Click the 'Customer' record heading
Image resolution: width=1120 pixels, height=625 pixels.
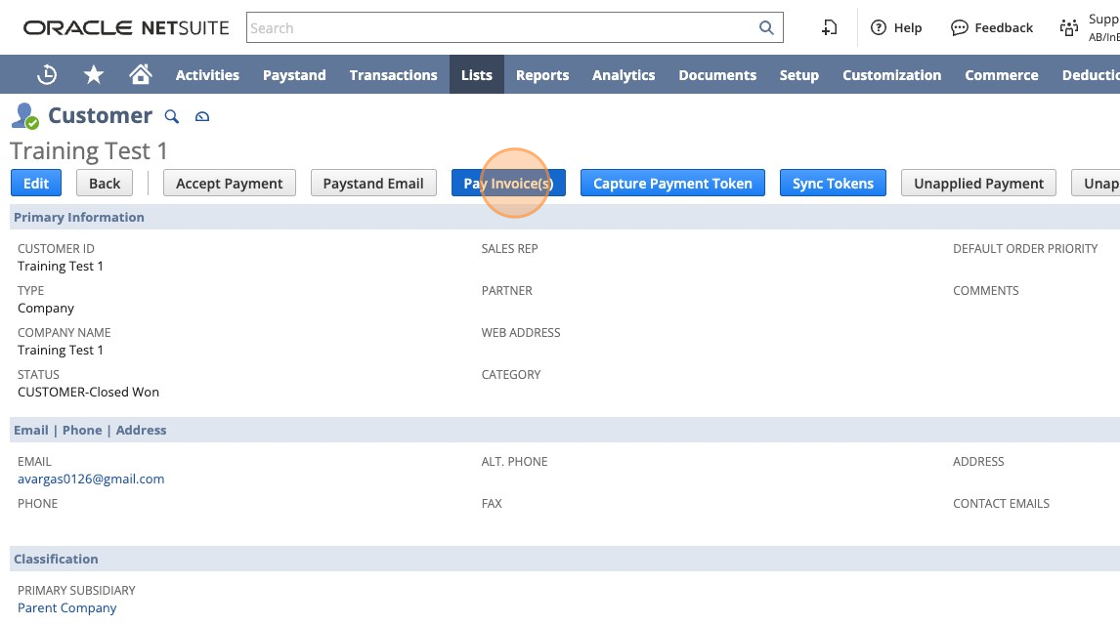click(x=100, y=115)
